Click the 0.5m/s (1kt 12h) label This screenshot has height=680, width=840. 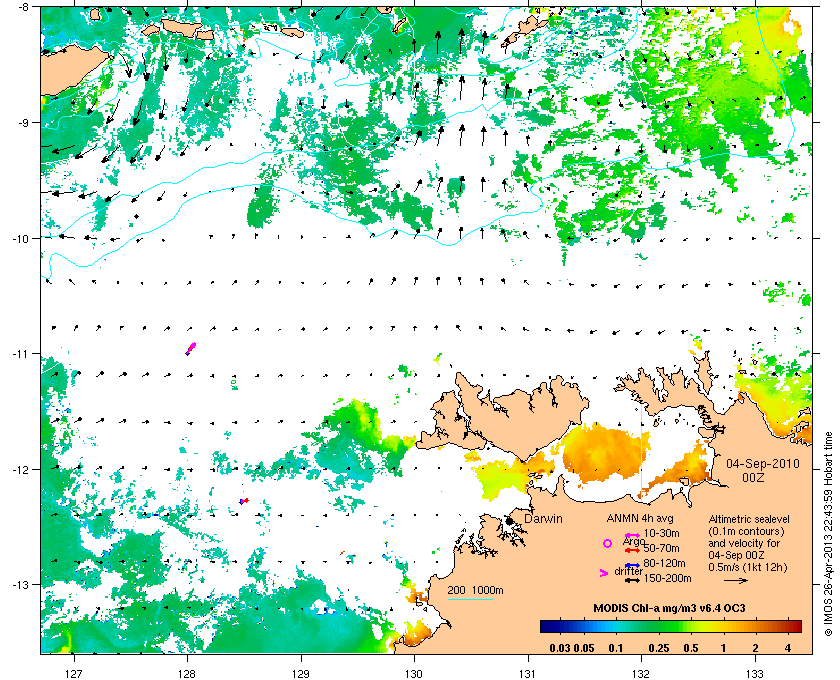748,567
